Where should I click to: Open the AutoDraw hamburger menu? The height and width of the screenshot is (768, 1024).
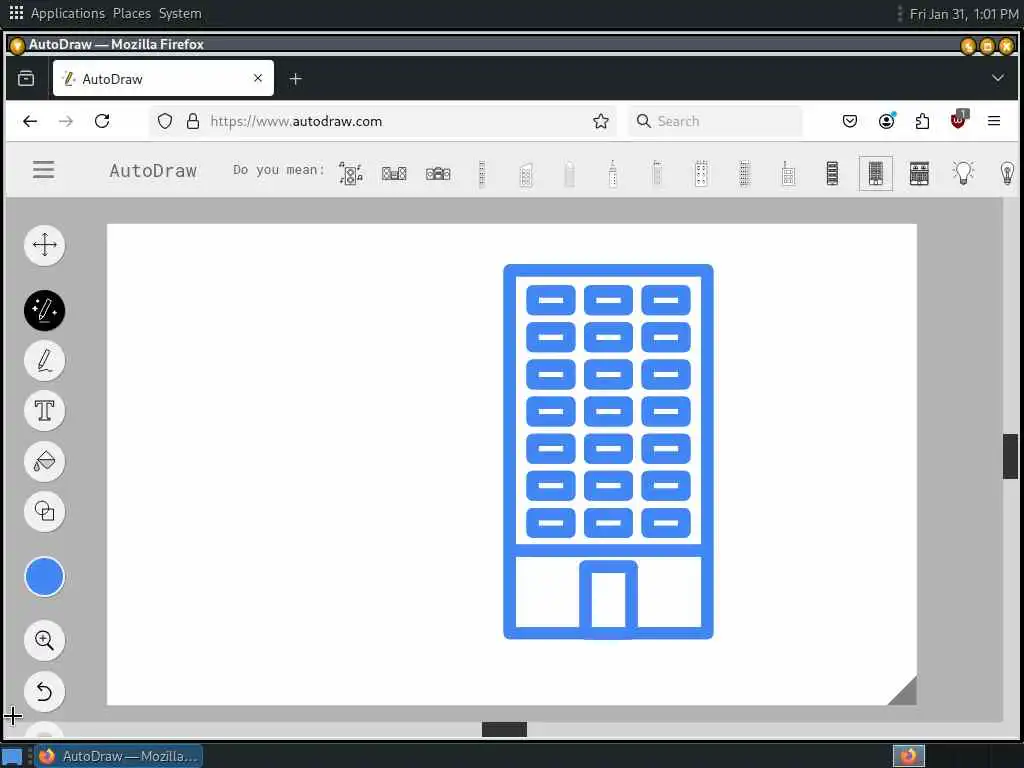tap(44, 170)
